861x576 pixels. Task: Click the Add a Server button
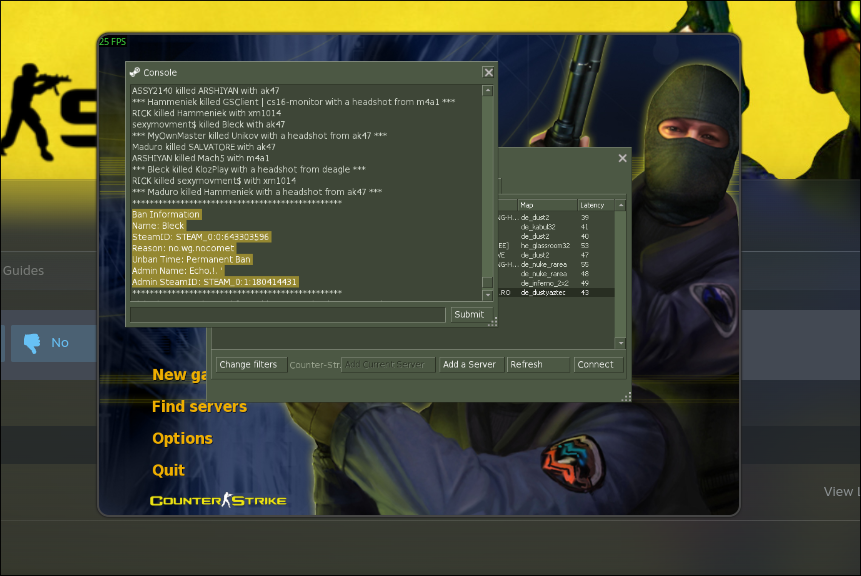click(469, 365)
